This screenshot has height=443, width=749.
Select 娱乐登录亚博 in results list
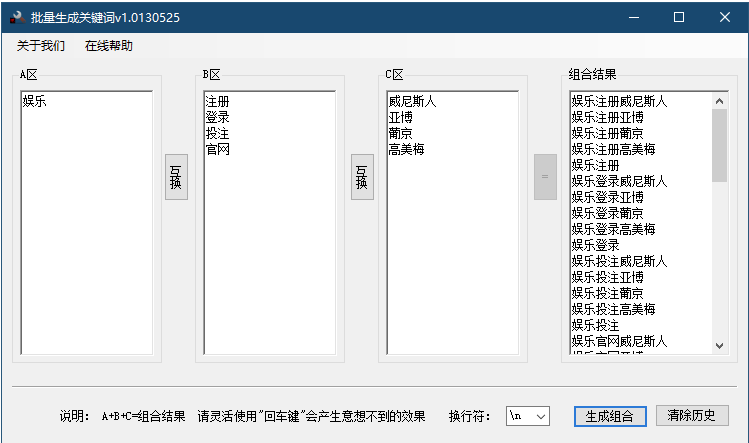pyautogui.click(x=607, y=197)
